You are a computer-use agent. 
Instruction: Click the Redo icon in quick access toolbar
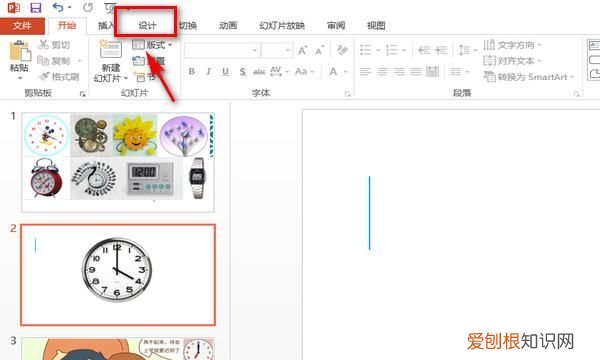(88, 7)
